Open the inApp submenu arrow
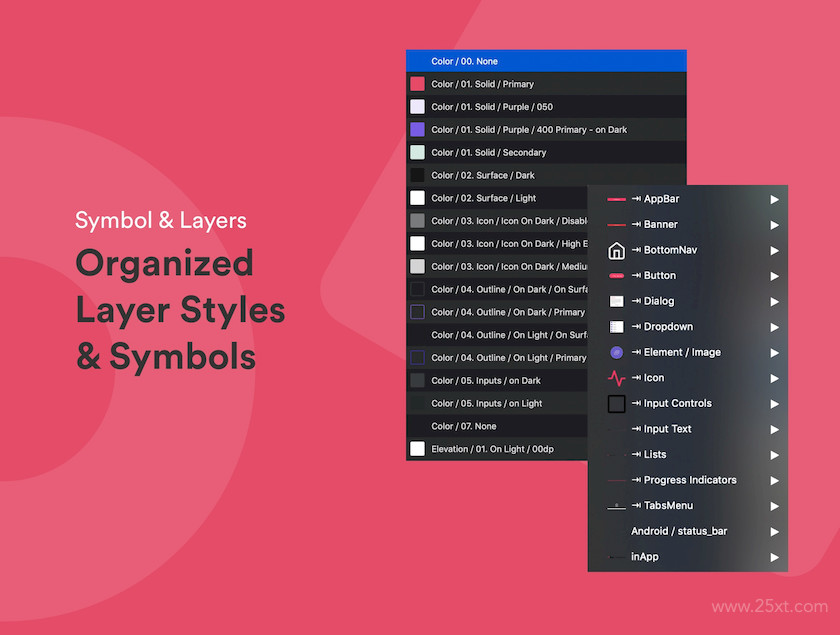Screen dimensions: 840x635 pyautogui.click(x=774, y=557)
